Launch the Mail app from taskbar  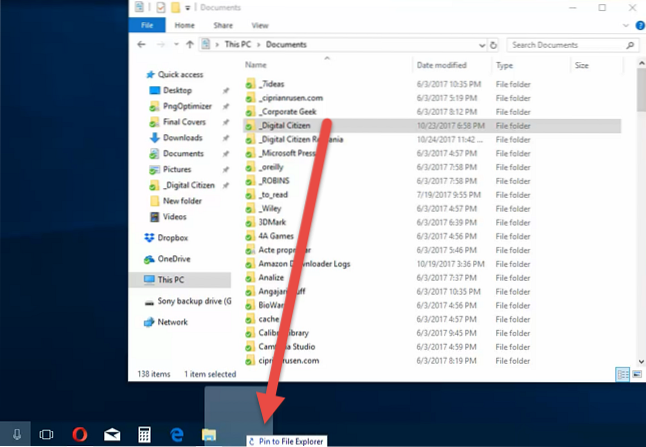(112, 434)
